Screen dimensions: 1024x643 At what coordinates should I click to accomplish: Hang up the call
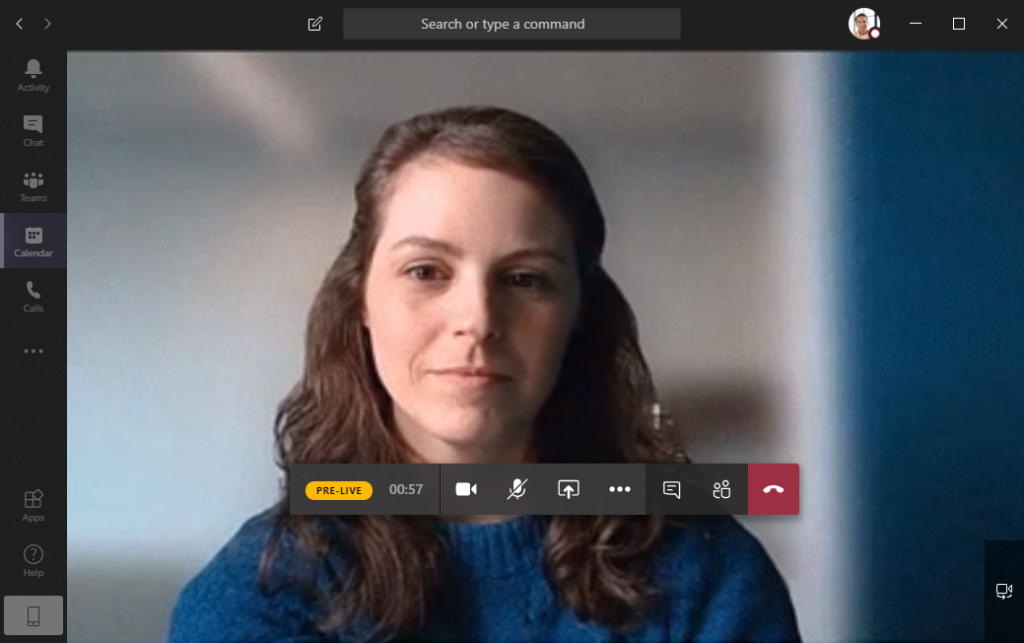coord(773,490)
